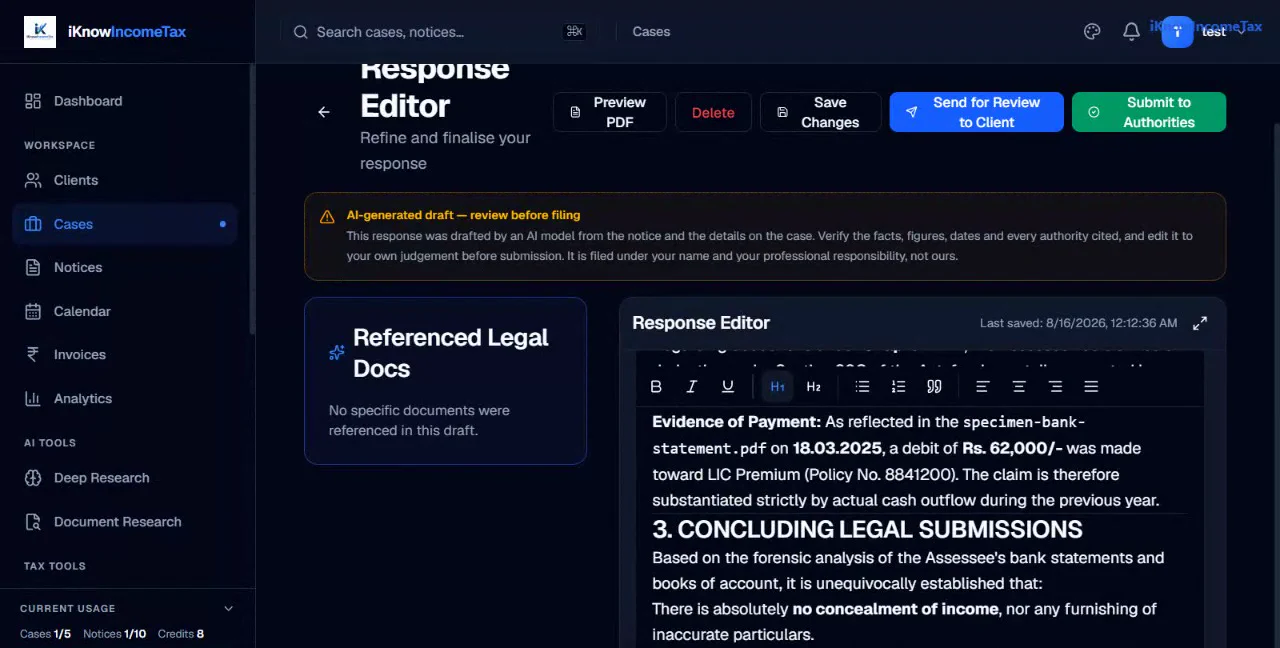Click the Analytics bar chart icon
The height and width of the screenshot is (648, 1280).
pyautogui.click(x=33, y=398)
